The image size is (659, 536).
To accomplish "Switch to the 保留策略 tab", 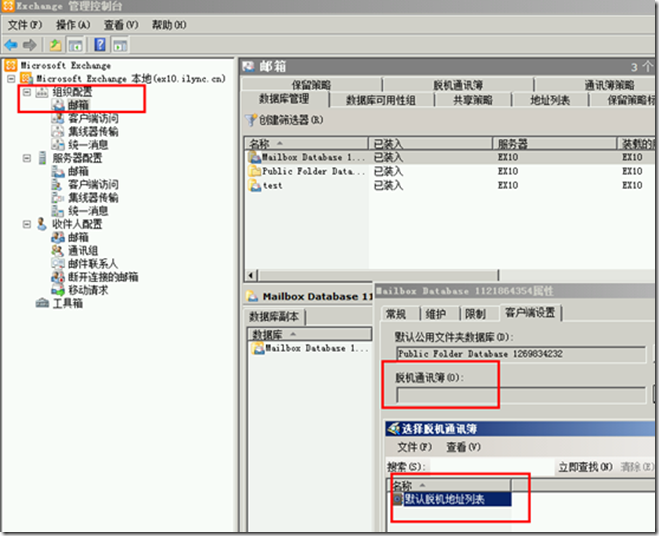I will coord(311,85).
